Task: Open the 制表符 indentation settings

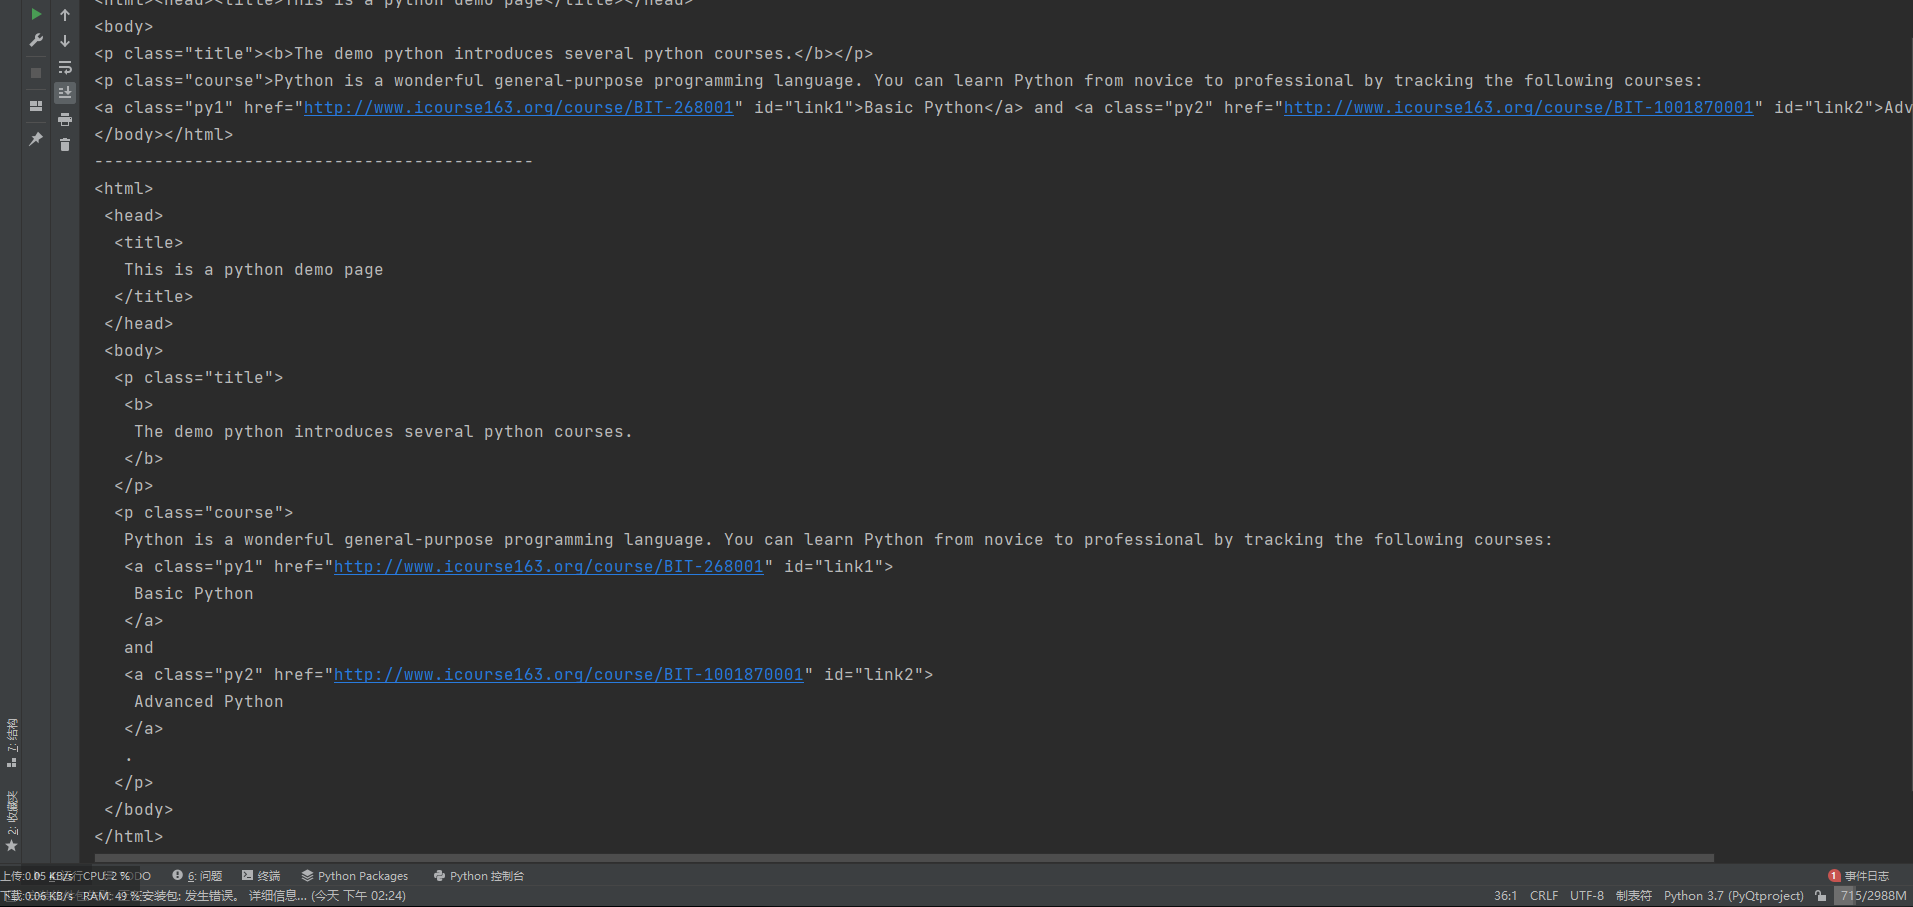Action: coord(1634,896)
